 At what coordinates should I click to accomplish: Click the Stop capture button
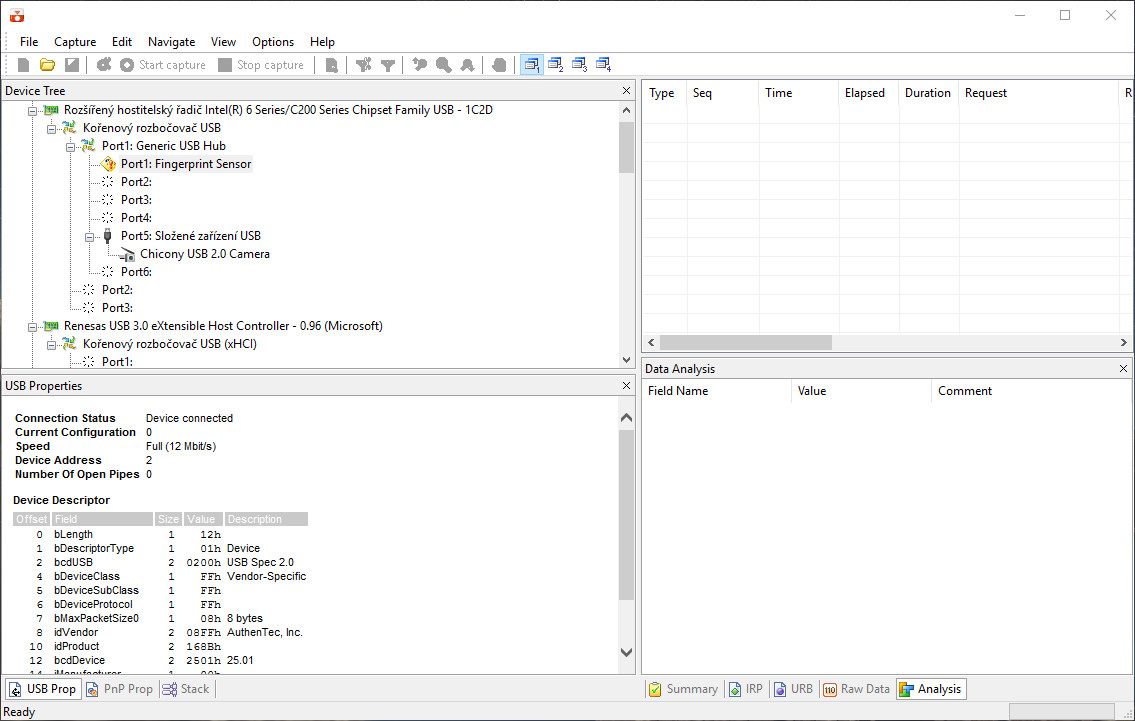pyautogui.click(x=261, y=65)
